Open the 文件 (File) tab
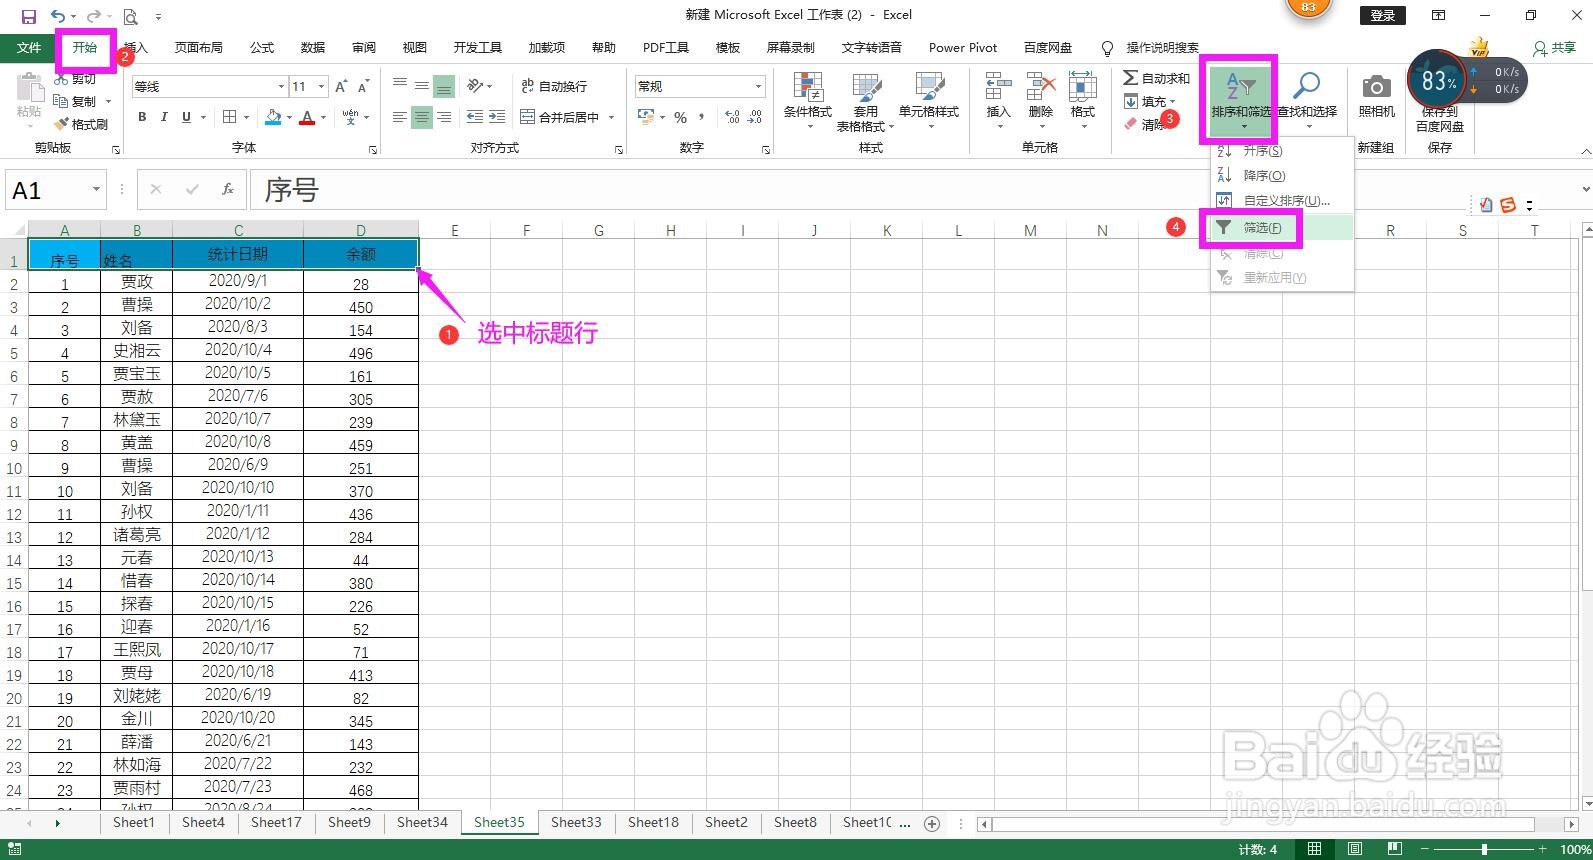 coord(29,47)
